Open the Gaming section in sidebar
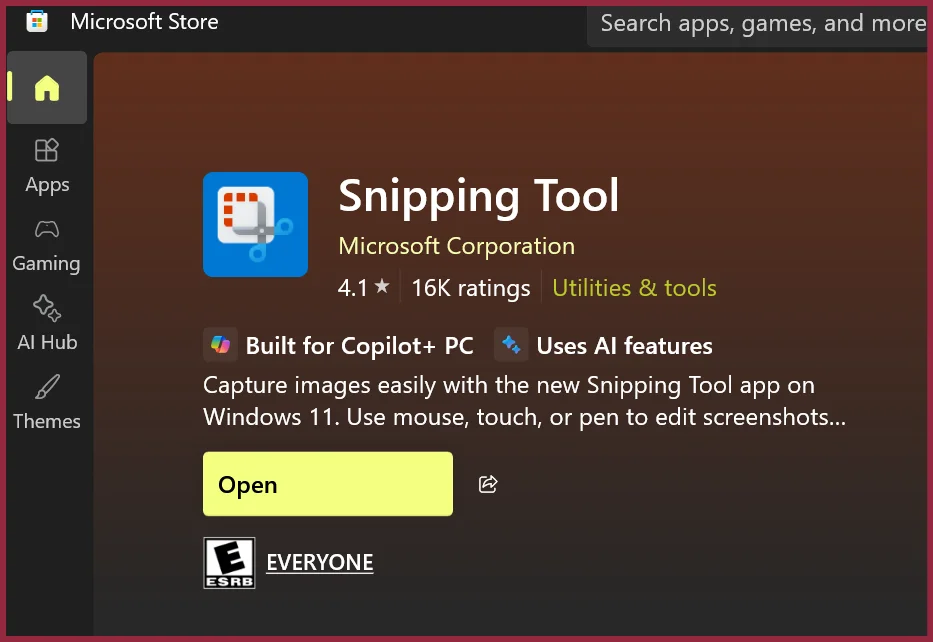 tap(46, 245)
